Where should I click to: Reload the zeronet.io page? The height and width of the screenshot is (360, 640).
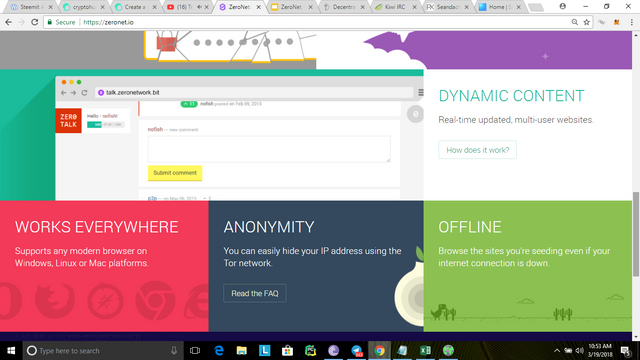pyautogui.click(x=35, y=22)
